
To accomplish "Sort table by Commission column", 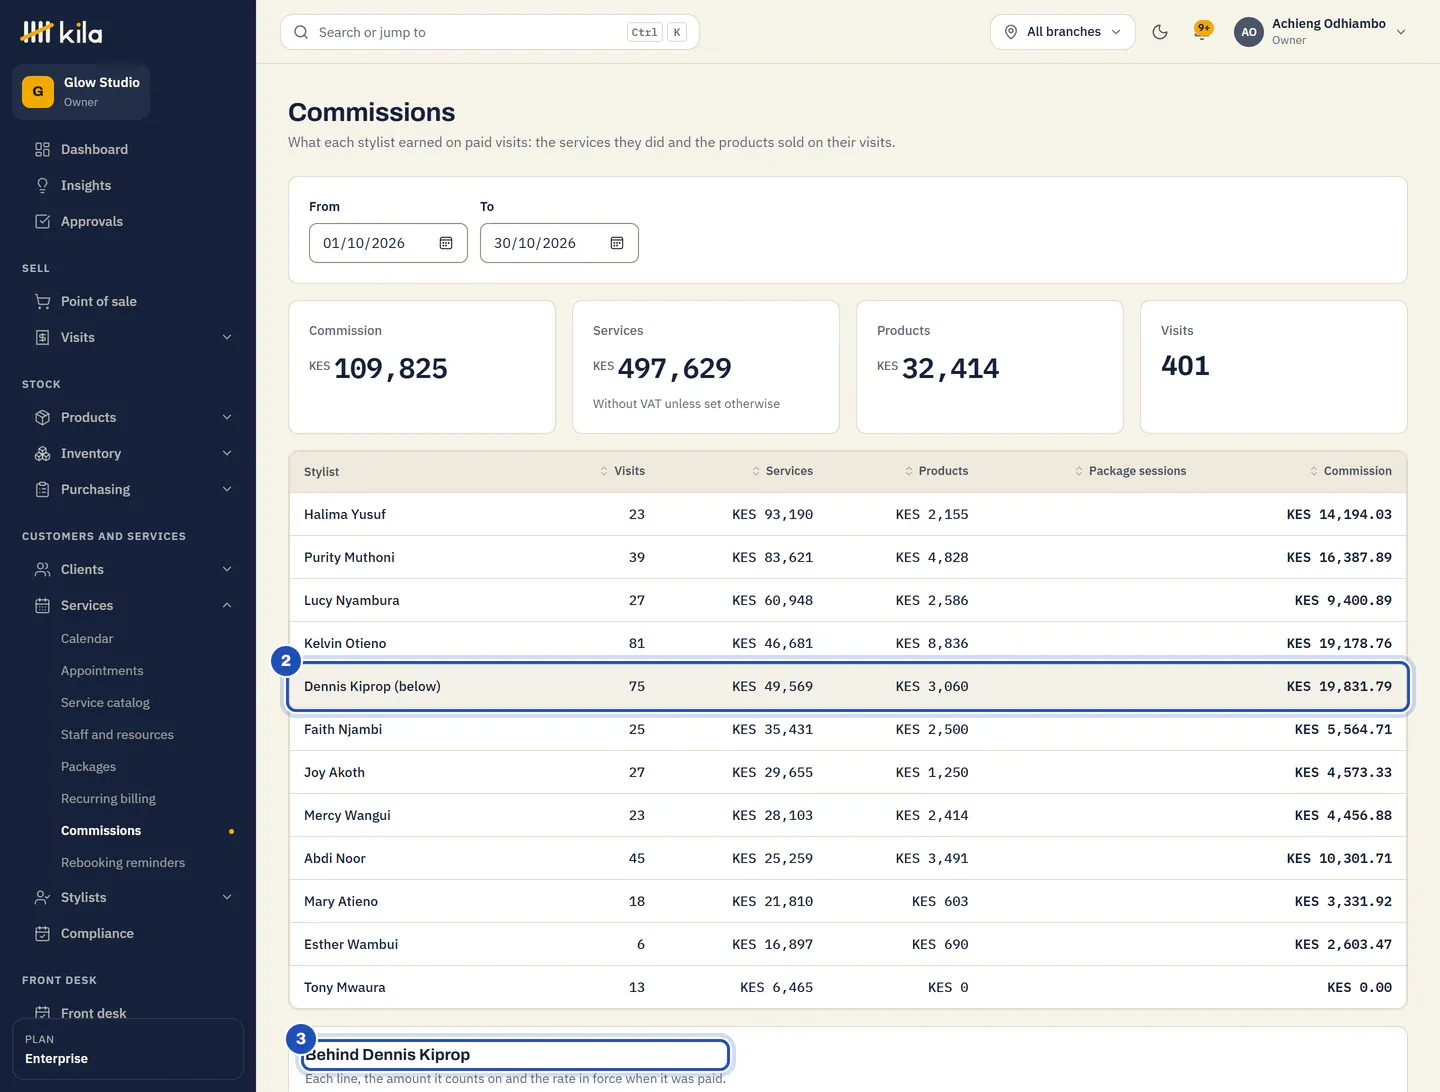I will point(1350,471).
